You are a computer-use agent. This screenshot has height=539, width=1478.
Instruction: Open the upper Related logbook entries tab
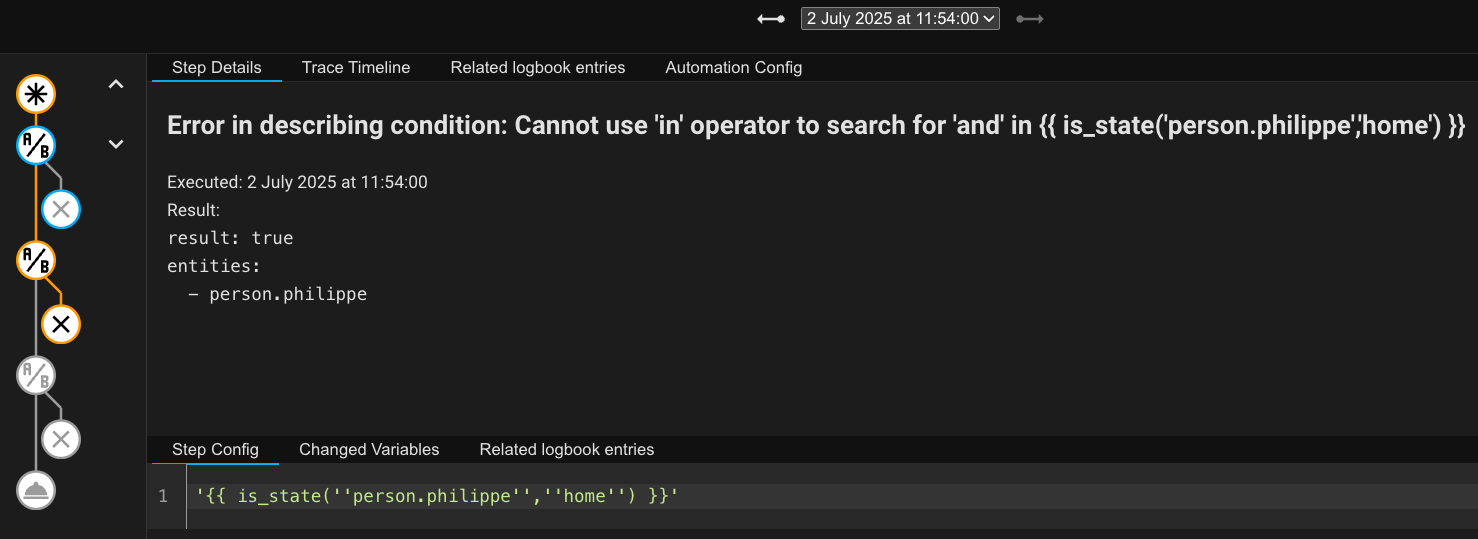click(x=538, y=67)
